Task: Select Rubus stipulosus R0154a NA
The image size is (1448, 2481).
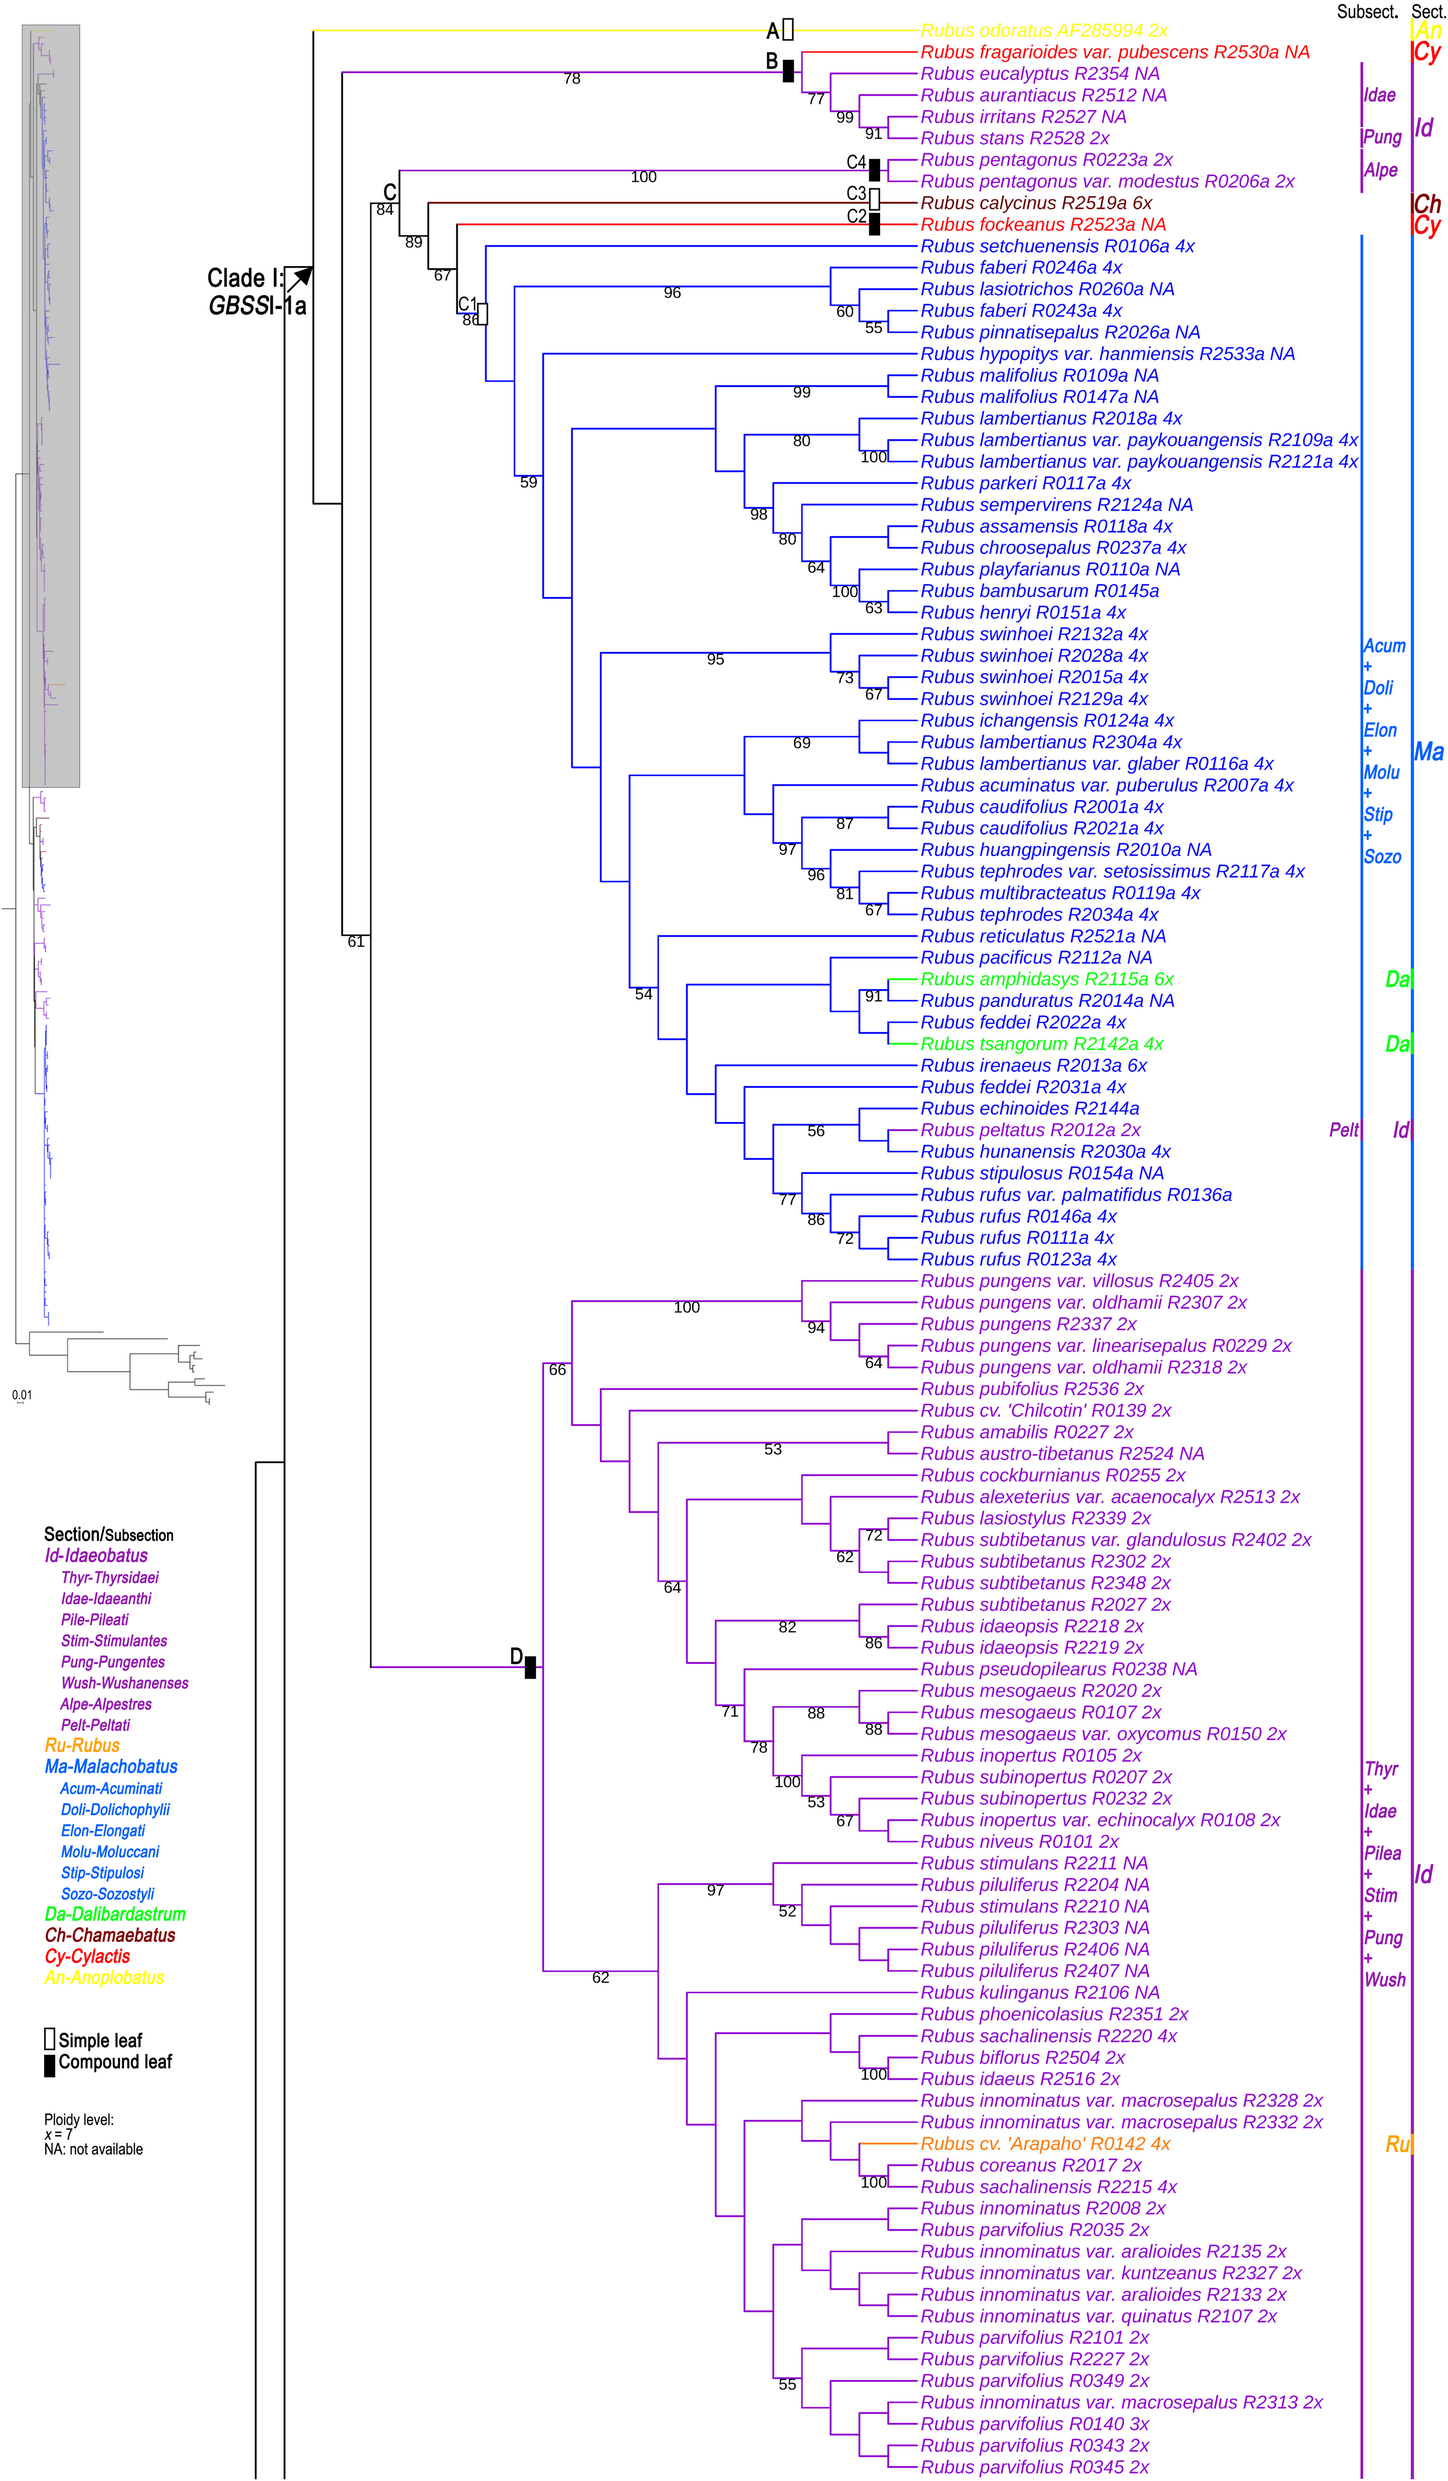Action: [x=1042, y=1173]
